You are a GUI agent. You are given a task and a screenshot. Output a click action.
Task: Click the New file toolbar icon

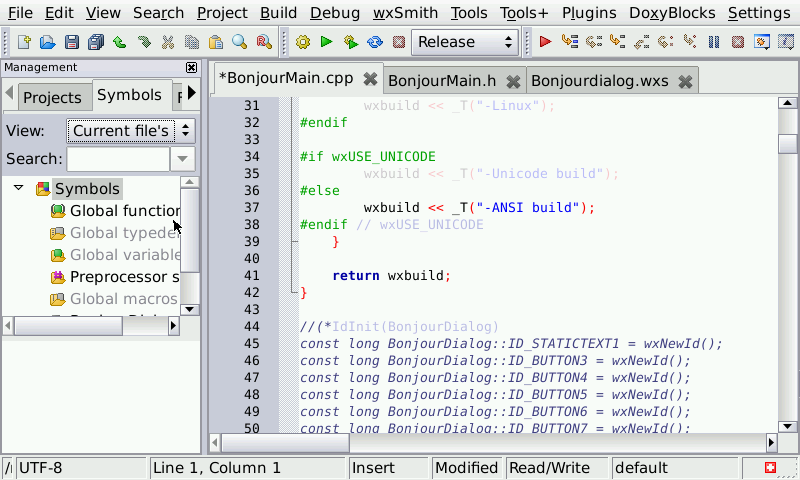25,42
